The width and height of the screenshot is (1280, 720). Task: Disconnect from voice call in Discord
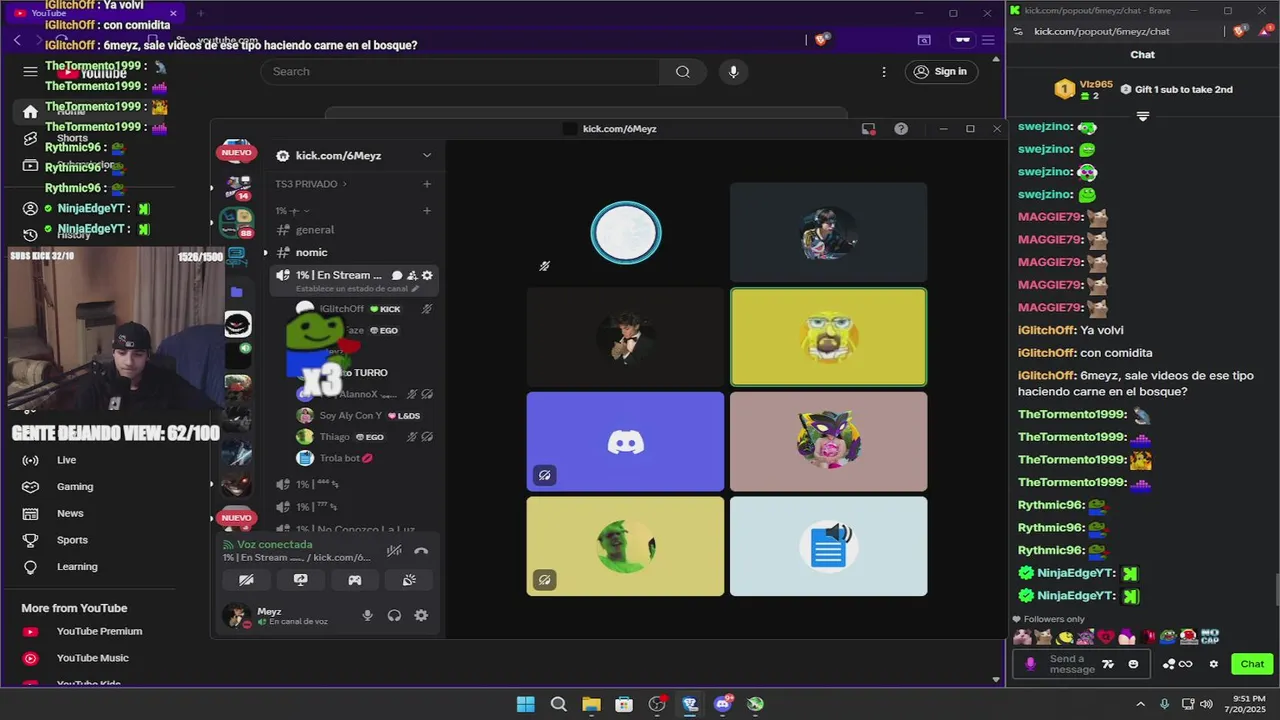pyautogui.click(x=421, y=551)
